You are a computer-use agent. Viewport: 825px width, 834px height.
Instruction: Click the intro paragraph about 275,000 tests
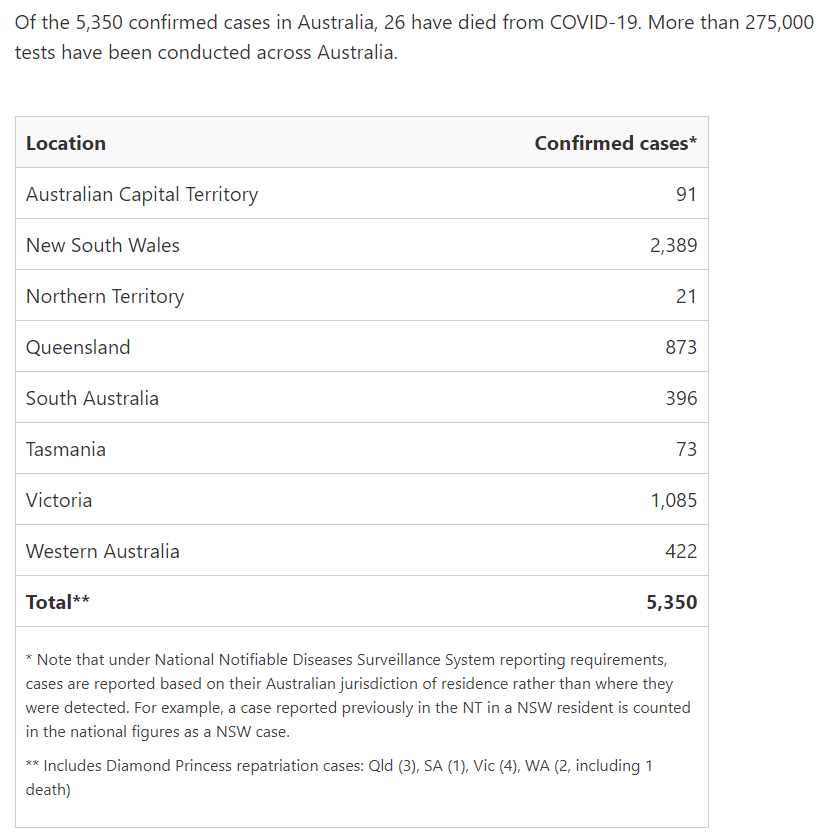click(x=414, y=37)
